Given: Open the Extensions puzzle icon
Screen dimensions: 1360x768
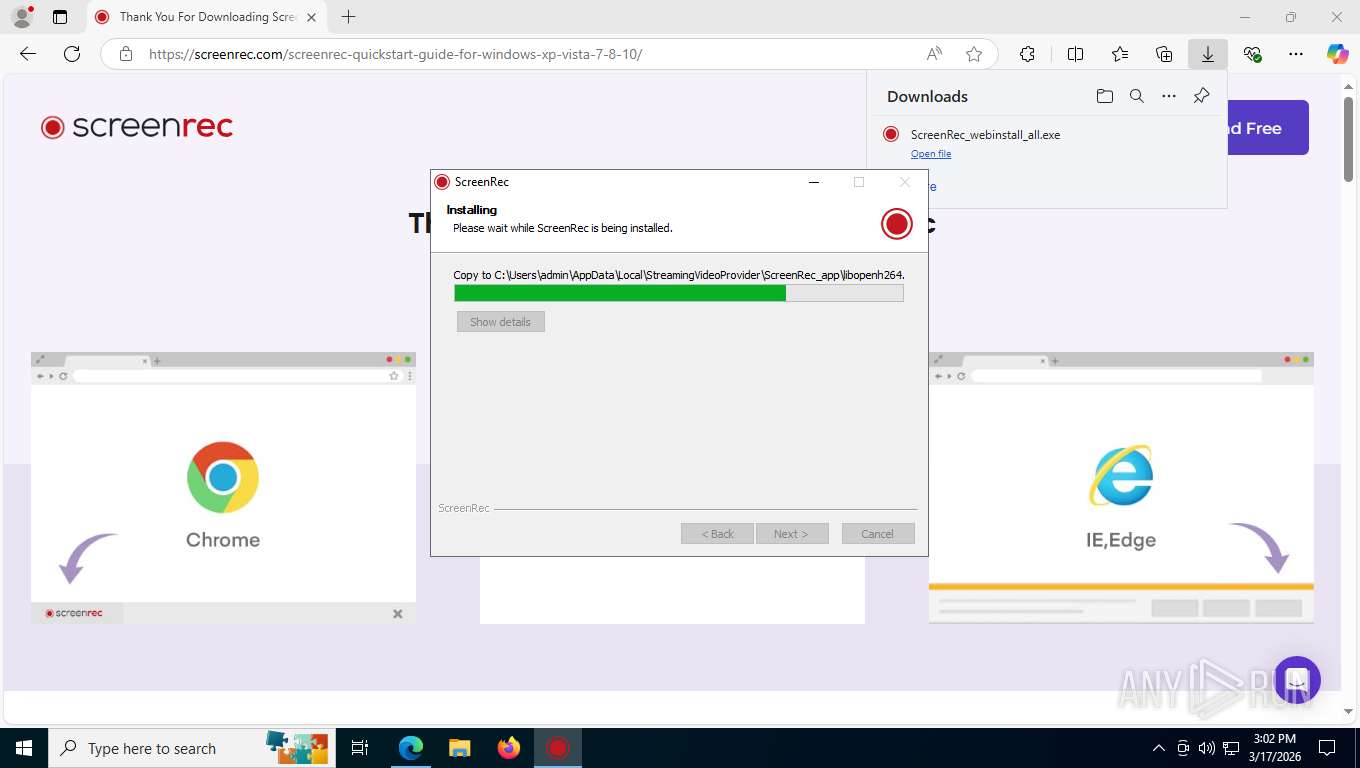Looking at the screenshot, I should tap(1027, 54).
